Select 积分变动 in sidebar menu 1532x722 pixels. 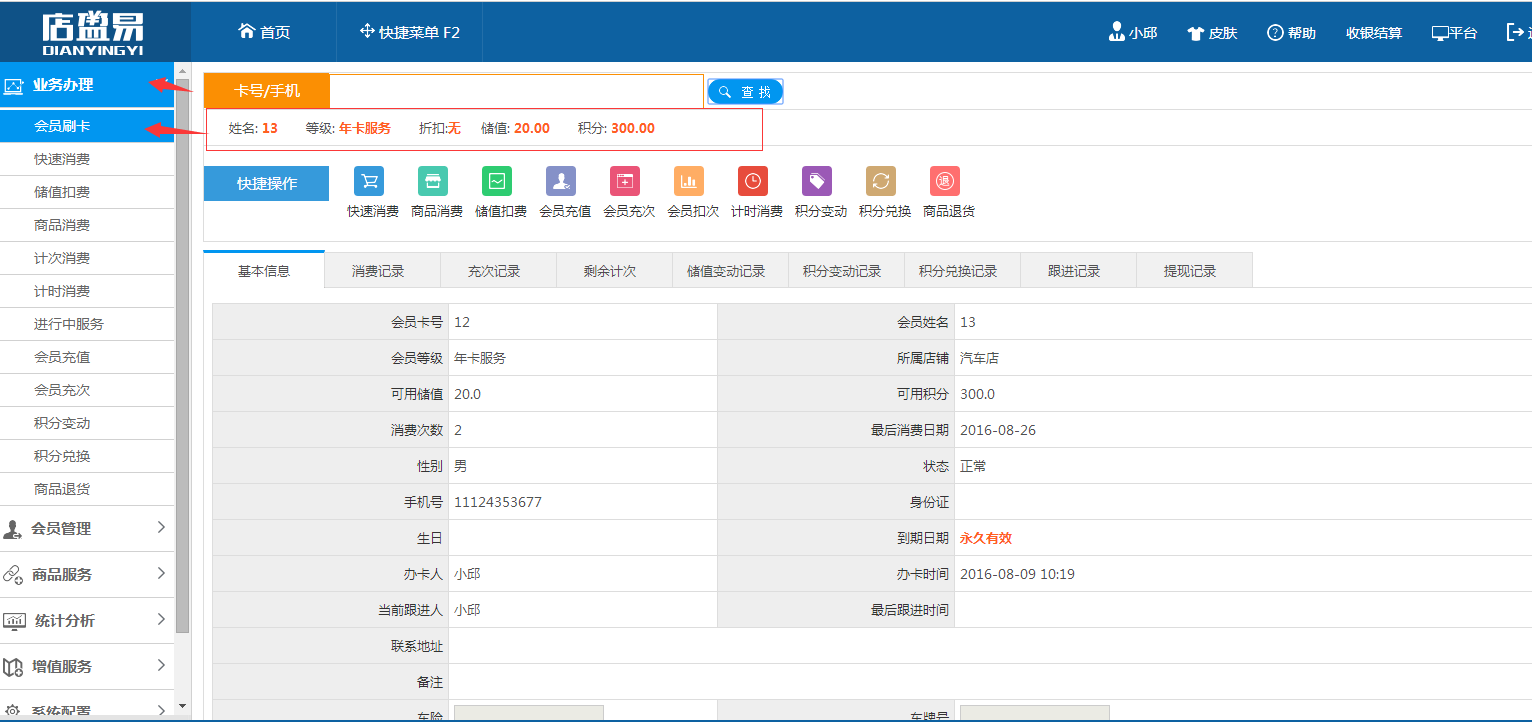(87, 423)
